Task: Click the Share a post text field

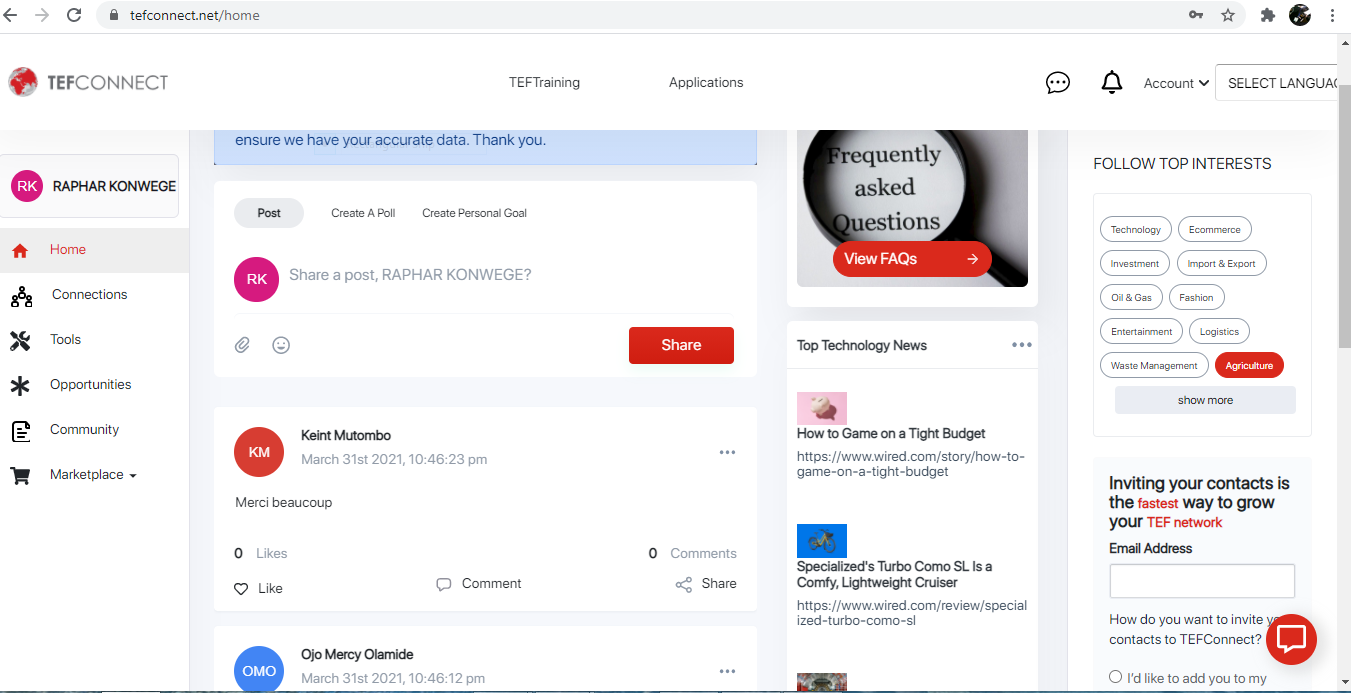Action: tap(510, 275)
